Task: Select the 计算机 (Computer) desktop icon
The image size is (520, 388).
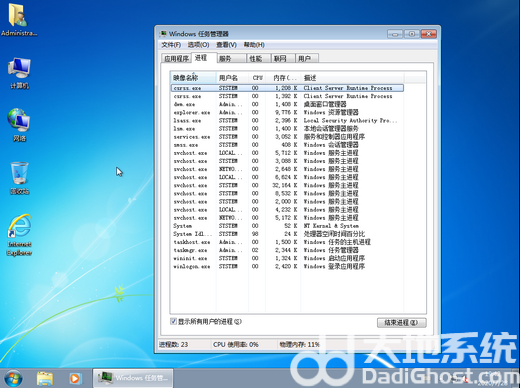Action: pos(19,73)
